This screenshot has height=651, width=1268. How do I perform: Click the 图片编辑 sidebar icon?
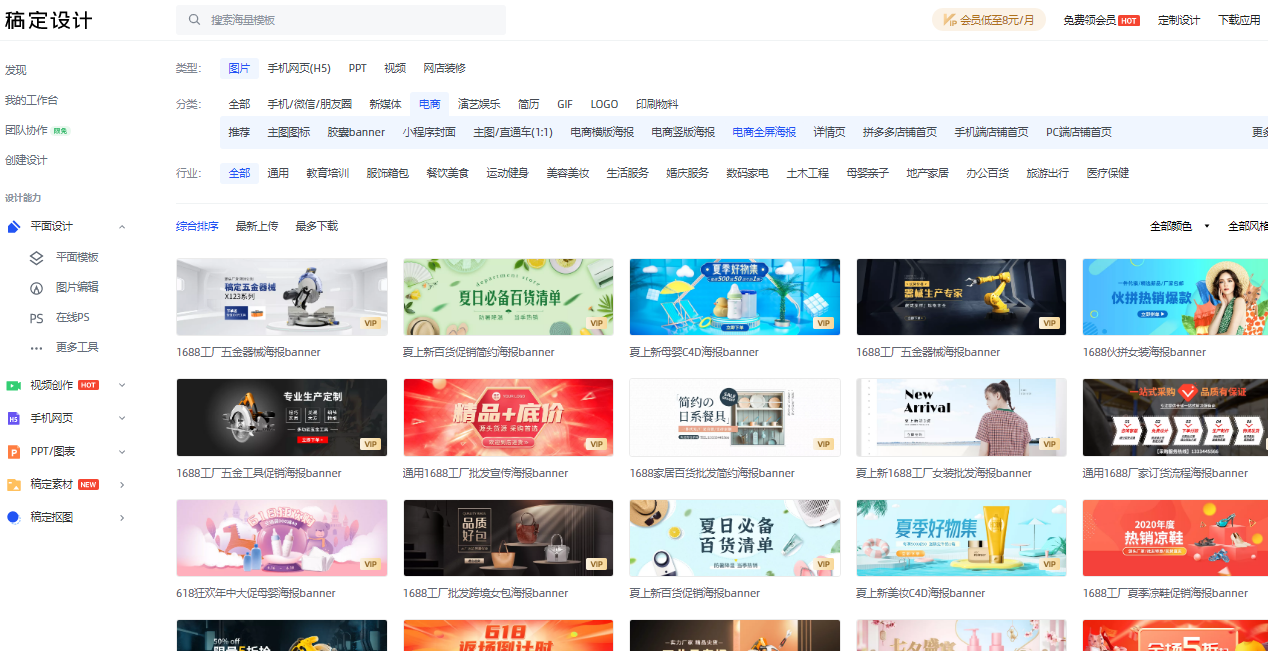[x=37, y=287]
